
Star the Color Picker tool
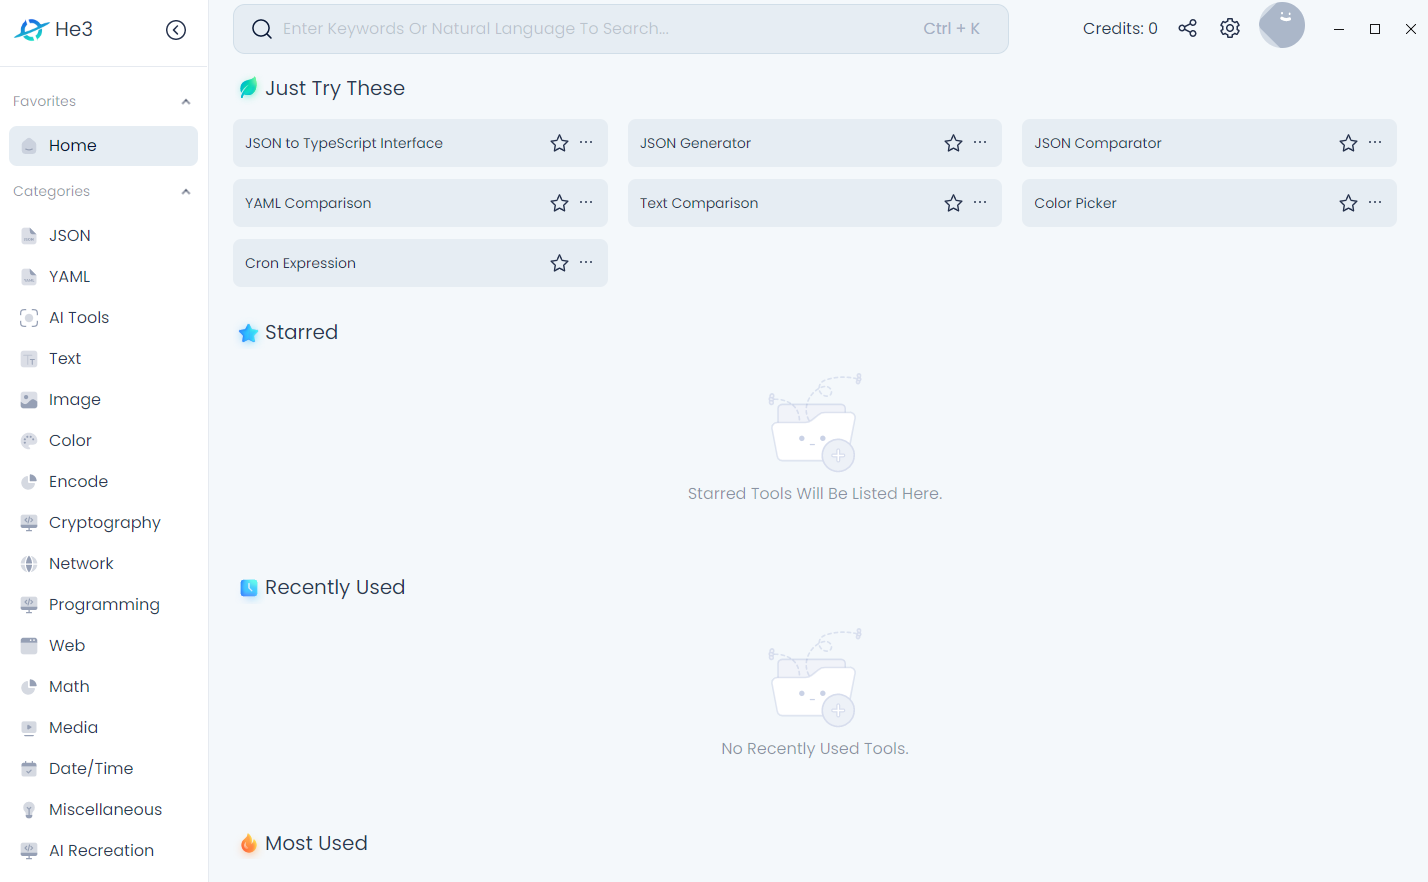[1348, 204]
